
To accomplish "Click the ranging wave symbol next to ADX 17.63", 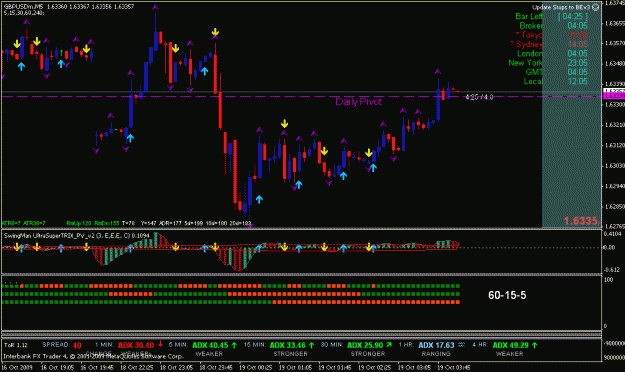I will coord(461,345).
